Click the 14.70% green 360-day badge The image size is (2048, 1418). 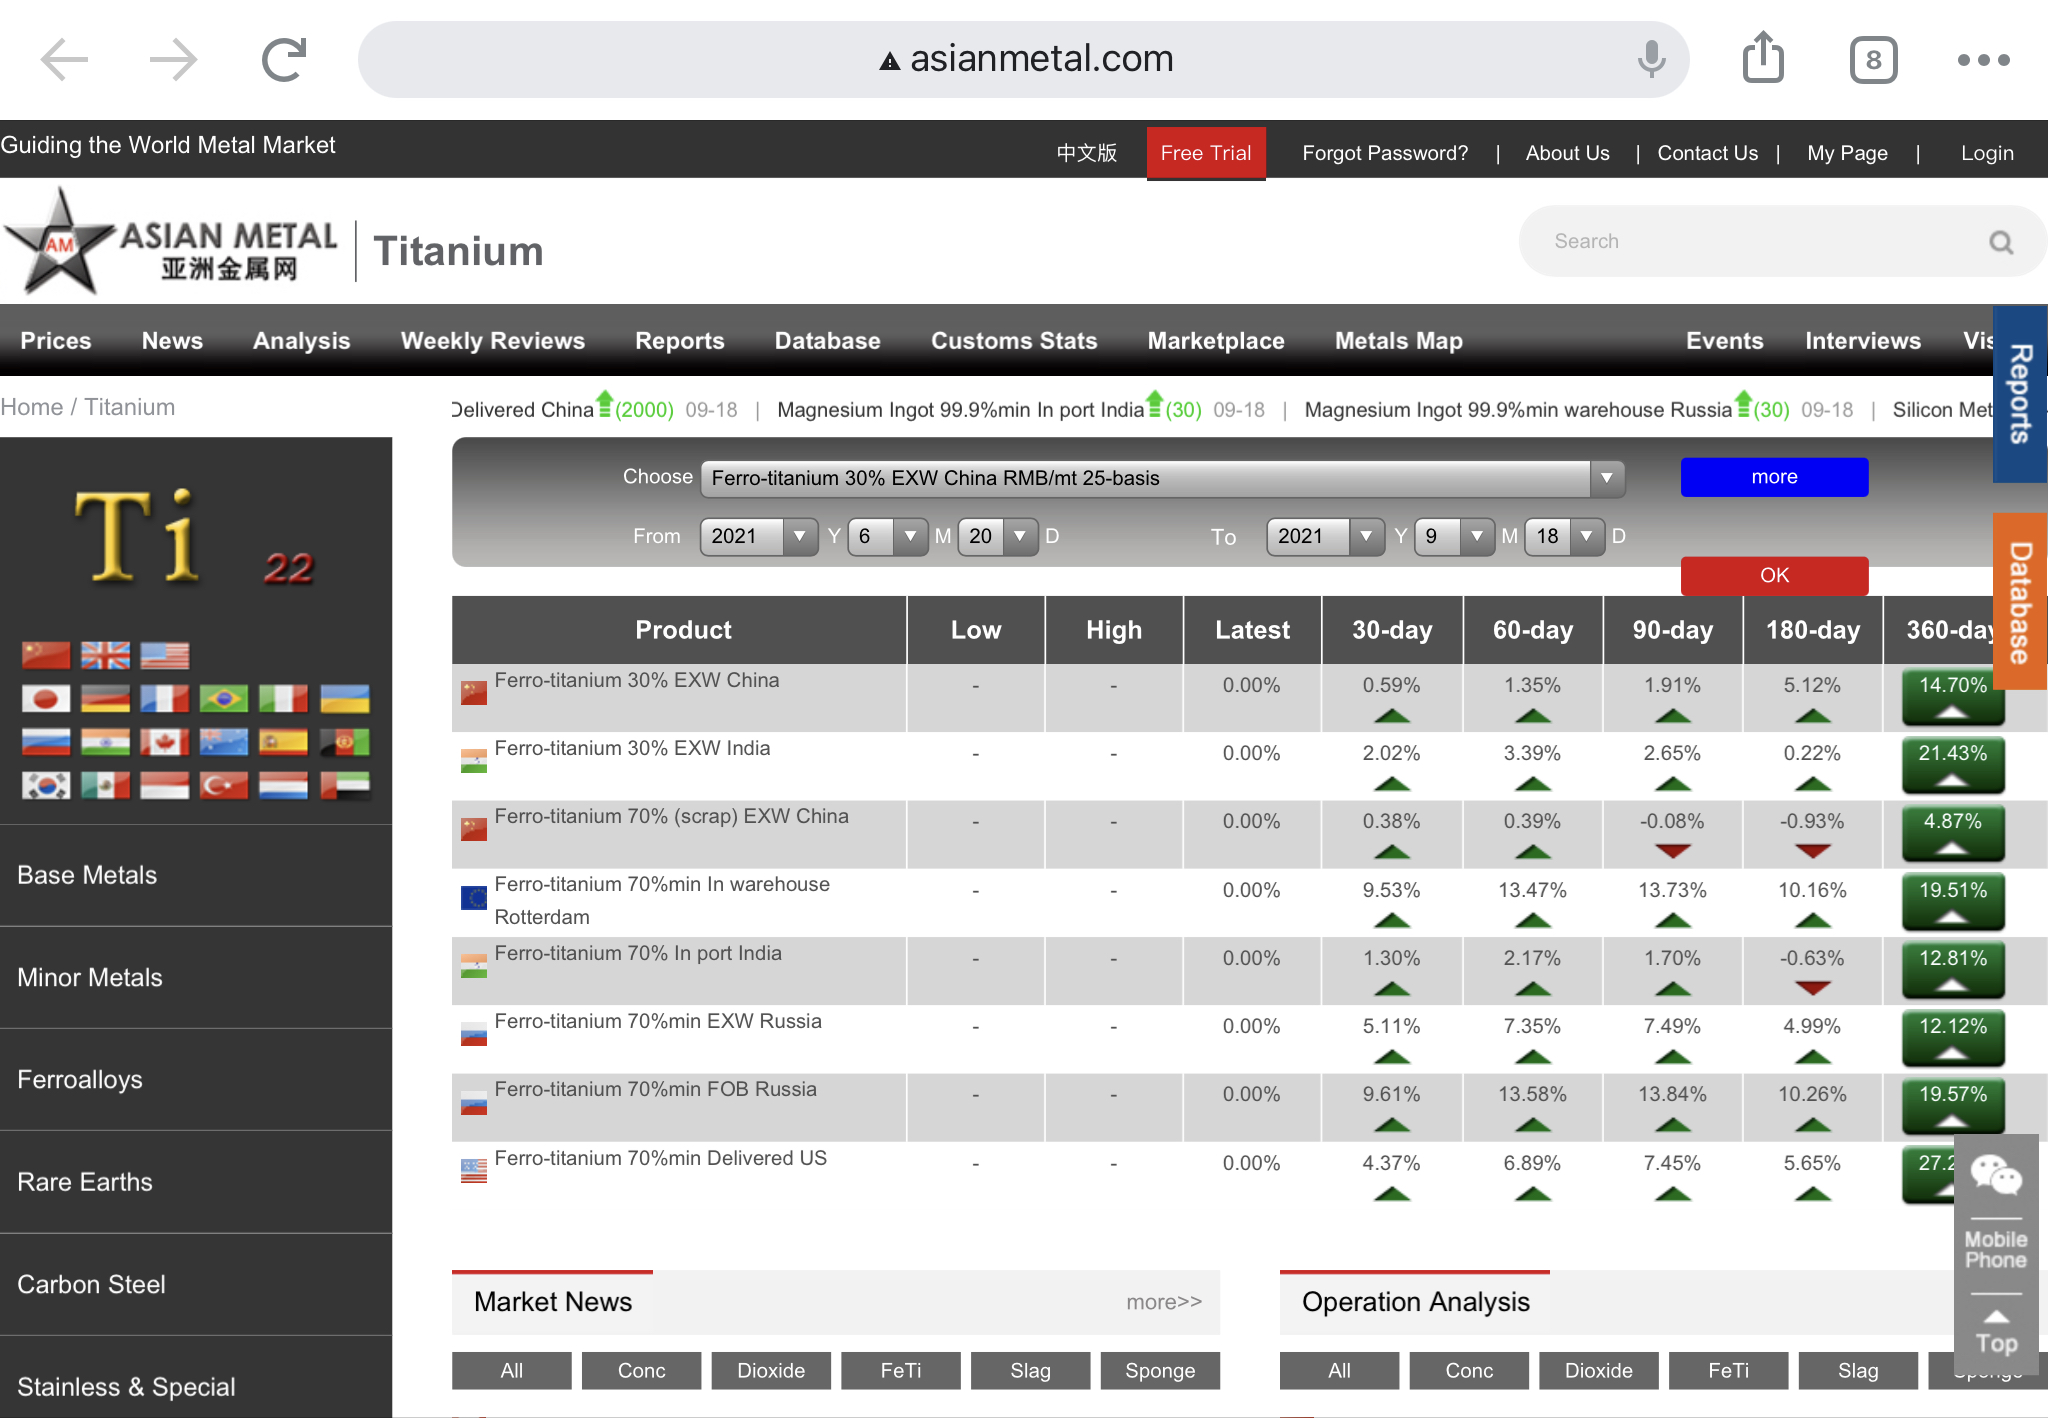(x=1952, y=696)
